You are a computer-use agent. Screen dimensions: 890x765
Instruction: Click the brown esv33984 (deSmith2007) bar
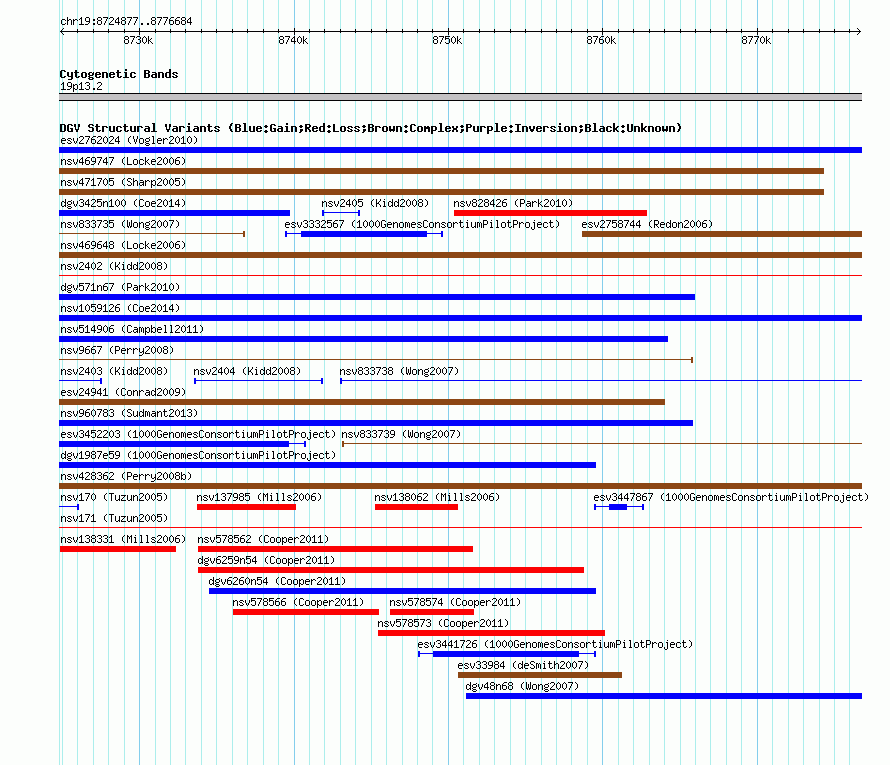point(540,675)
